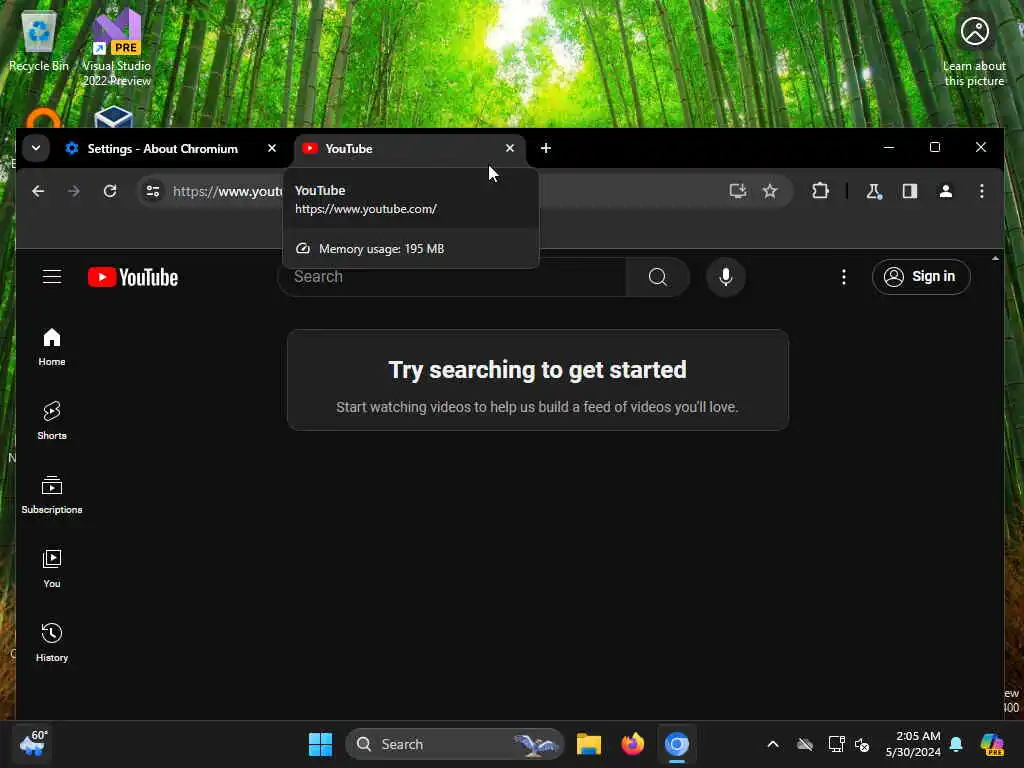
Task: Launch Firefox from the taskbar
Action: pos(632,744)
